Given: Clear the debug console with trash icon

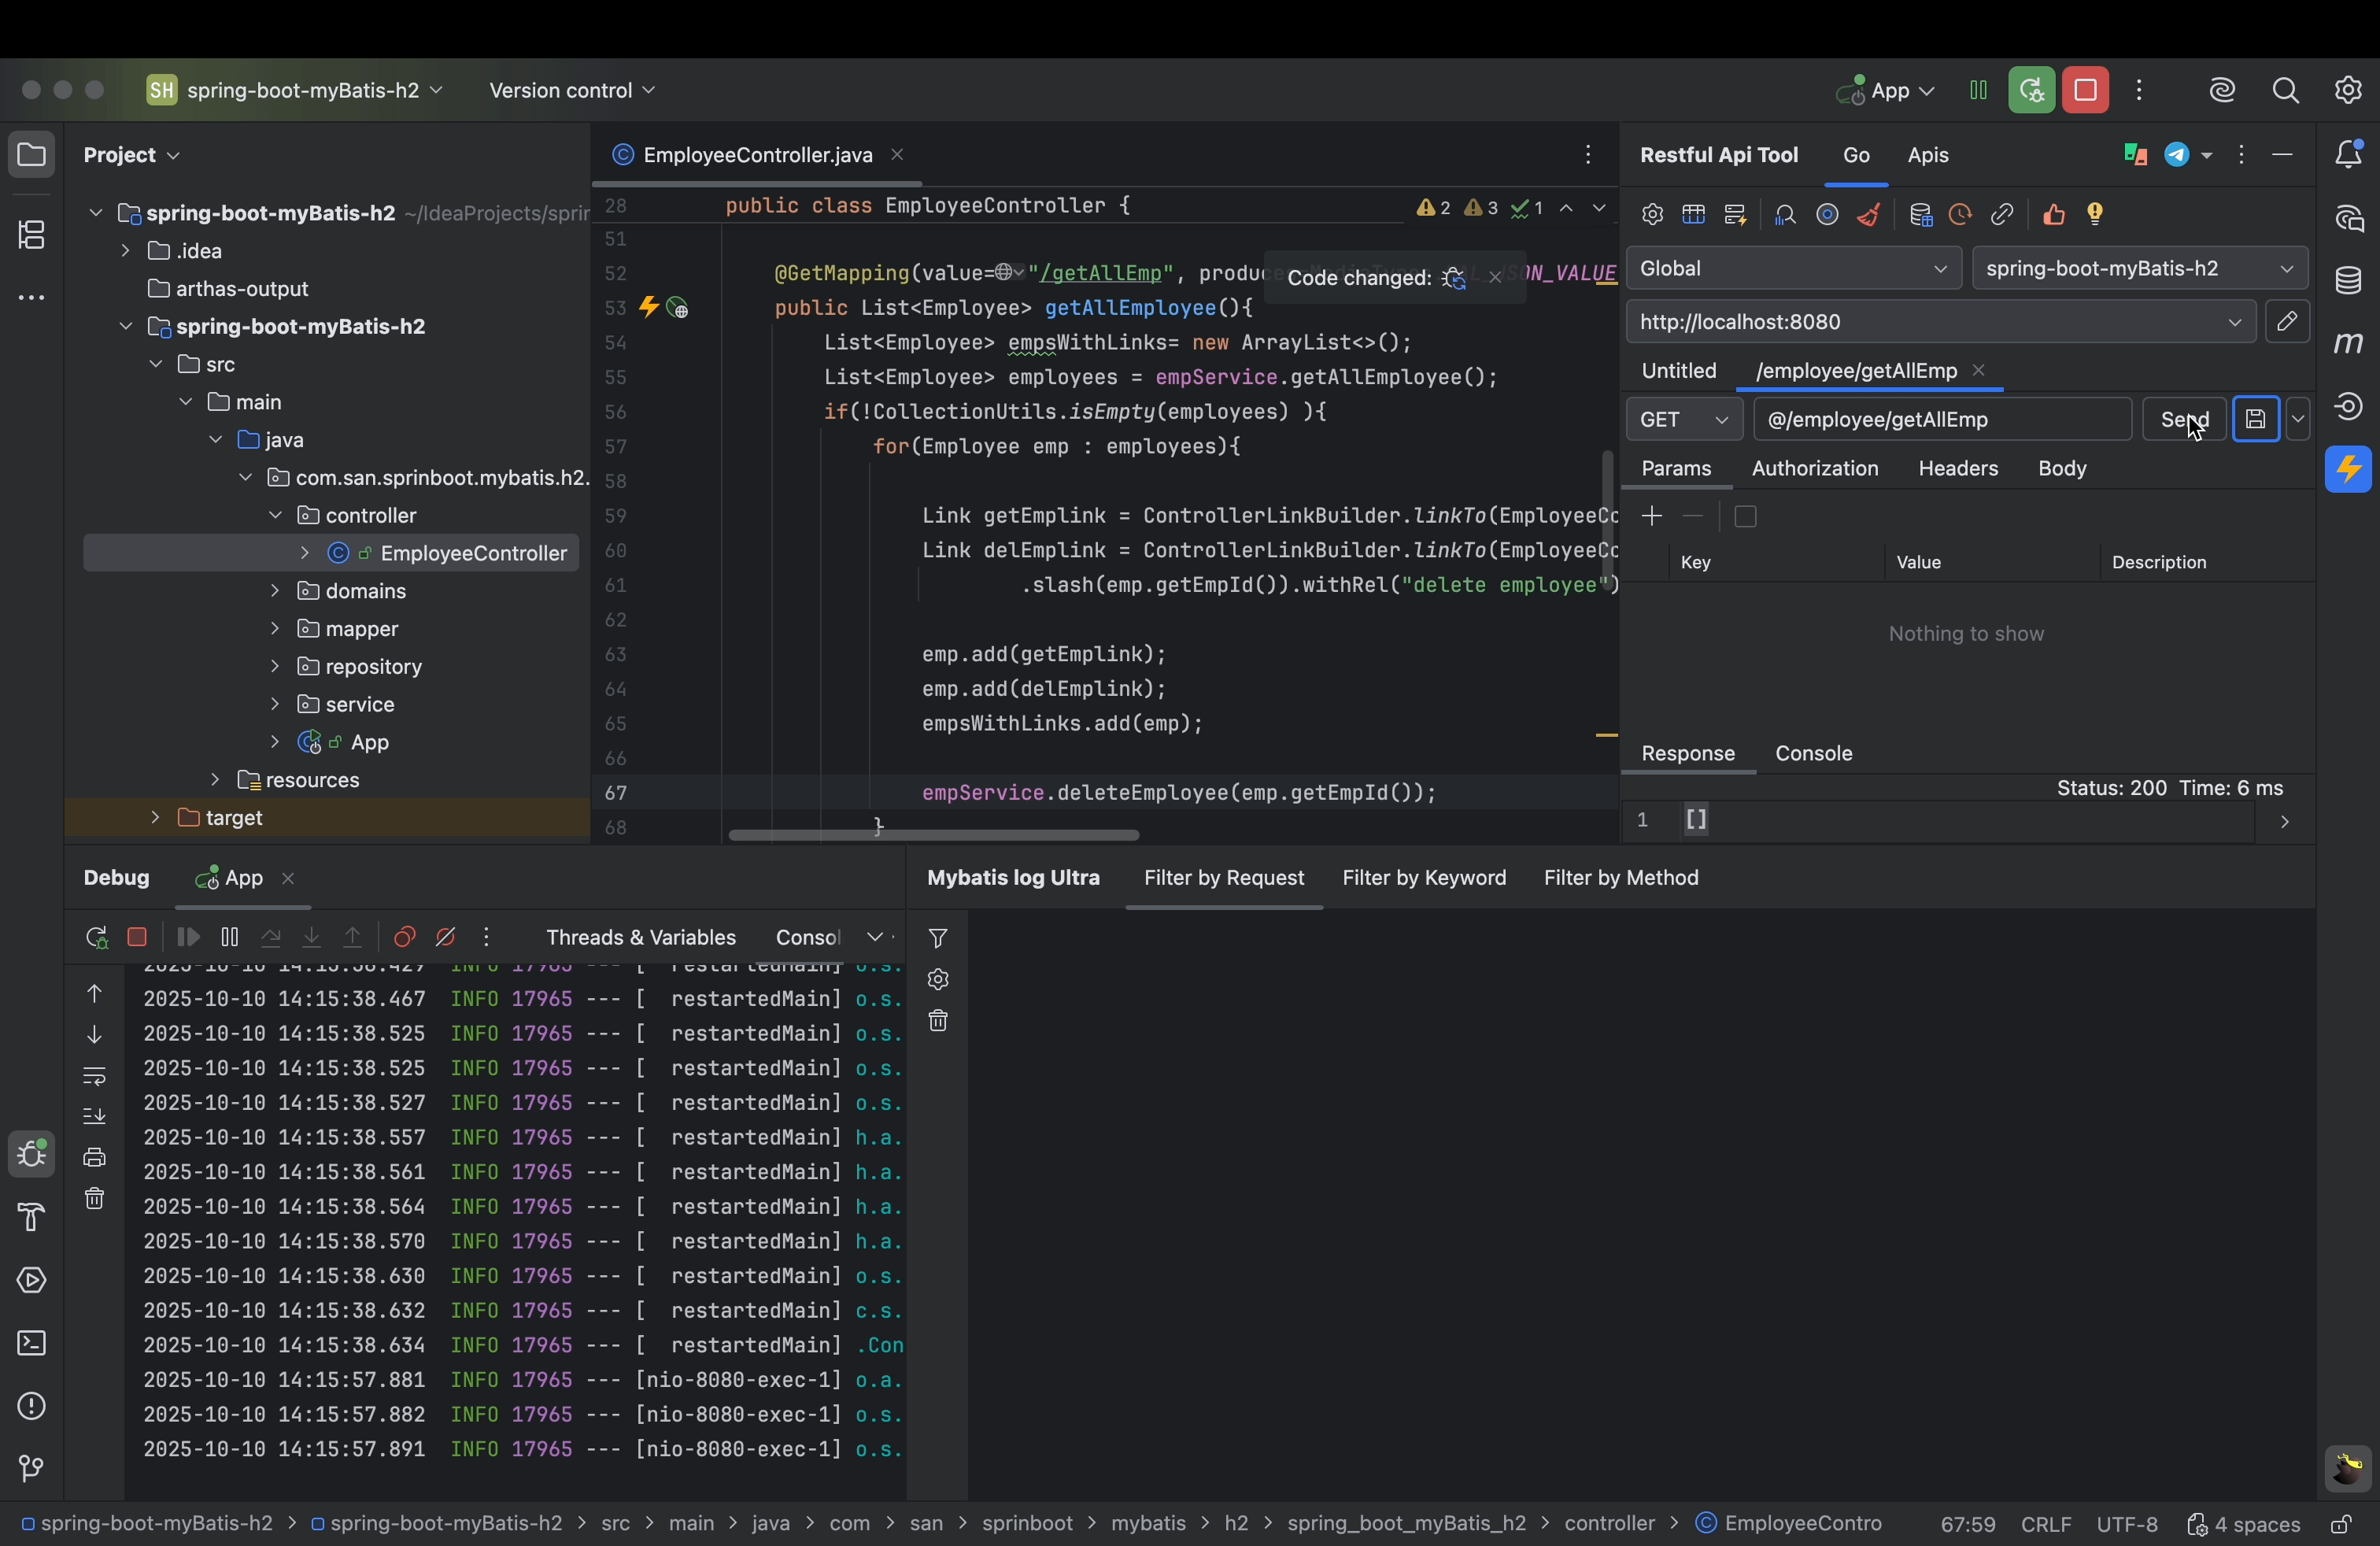Looking at the screenshot, I should [x=94, y=1198].
